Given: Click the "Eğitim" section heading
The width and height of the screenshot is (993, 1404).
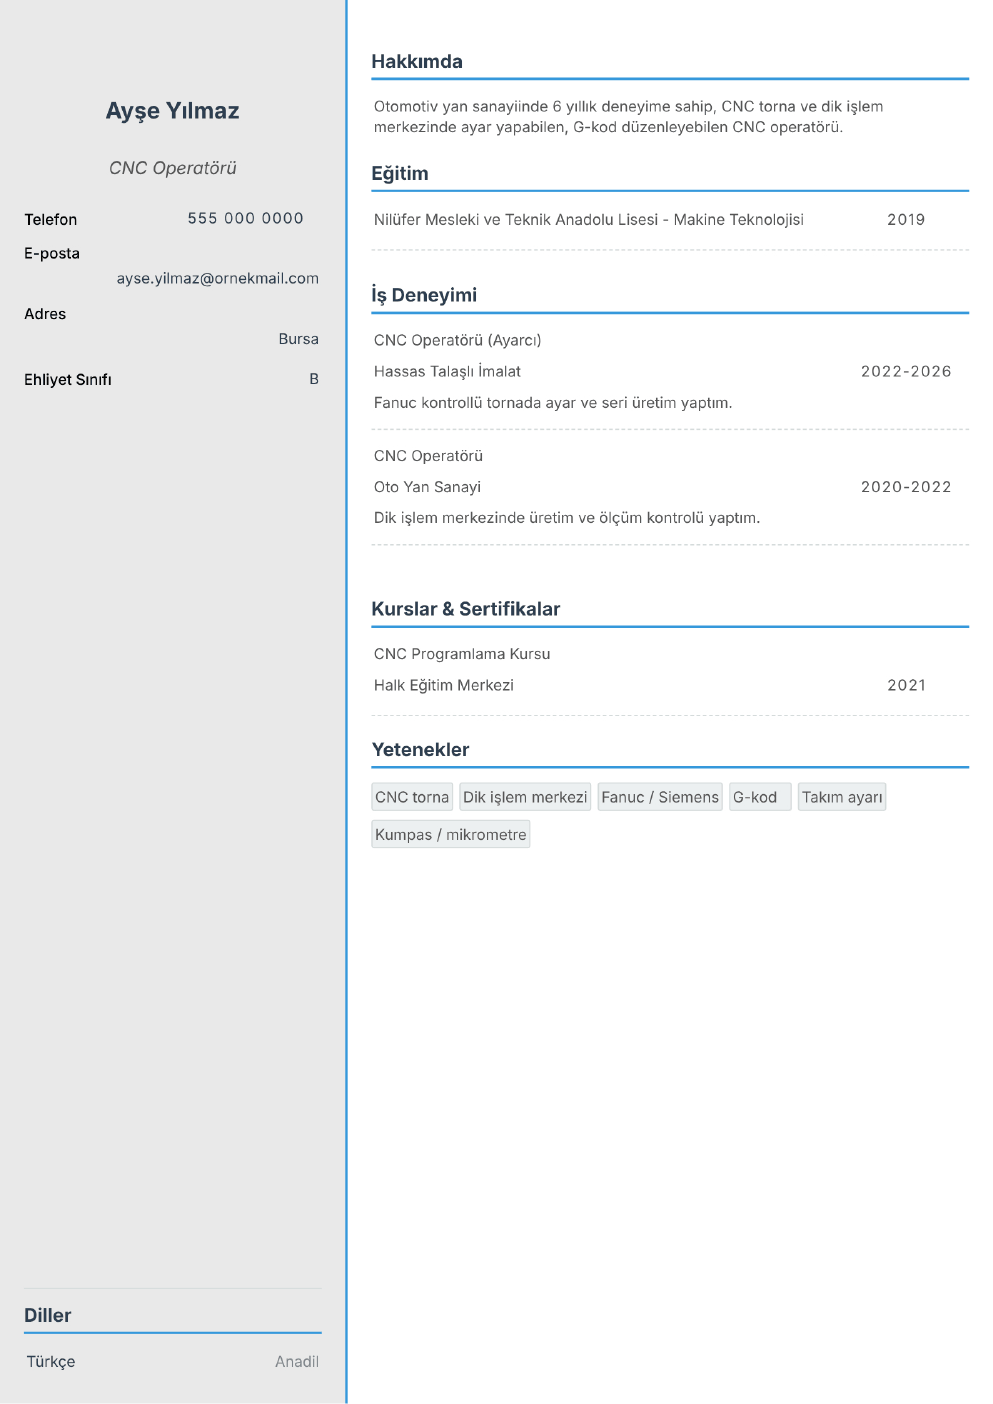Looking at the screenshot, I should pos(400,173).
